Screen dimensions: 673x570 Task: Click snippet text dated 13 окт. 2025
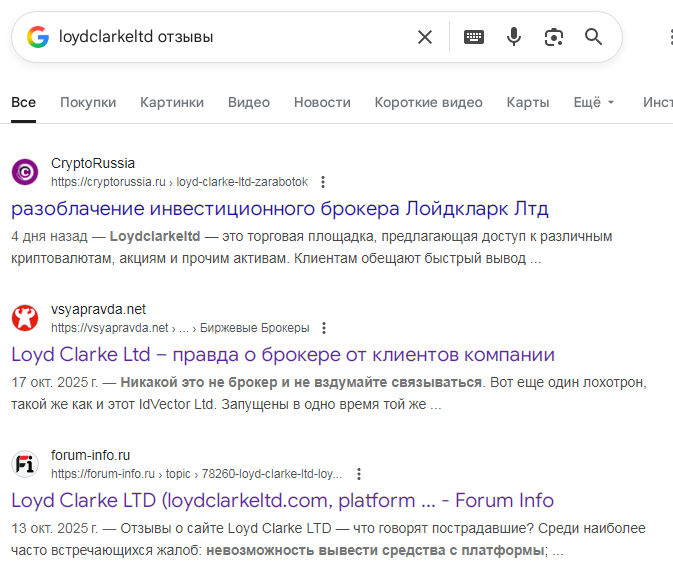point(328,539)
